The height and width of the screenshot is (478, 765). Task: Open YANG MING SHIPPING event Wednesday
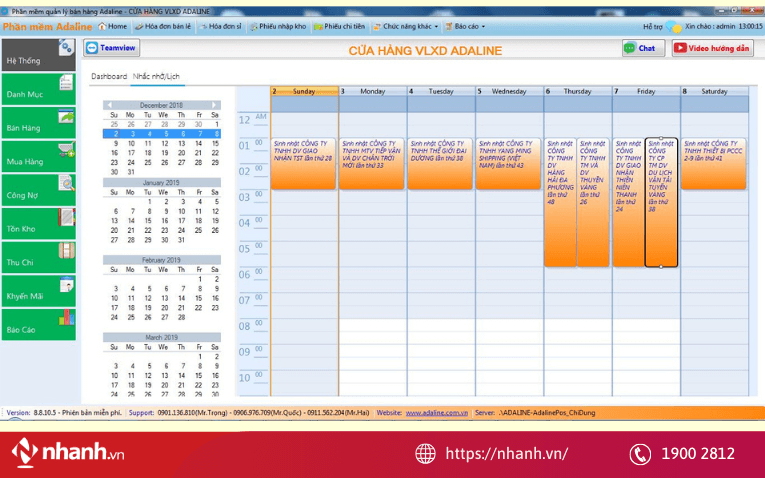pyautogui.click(x=508, y=164)
